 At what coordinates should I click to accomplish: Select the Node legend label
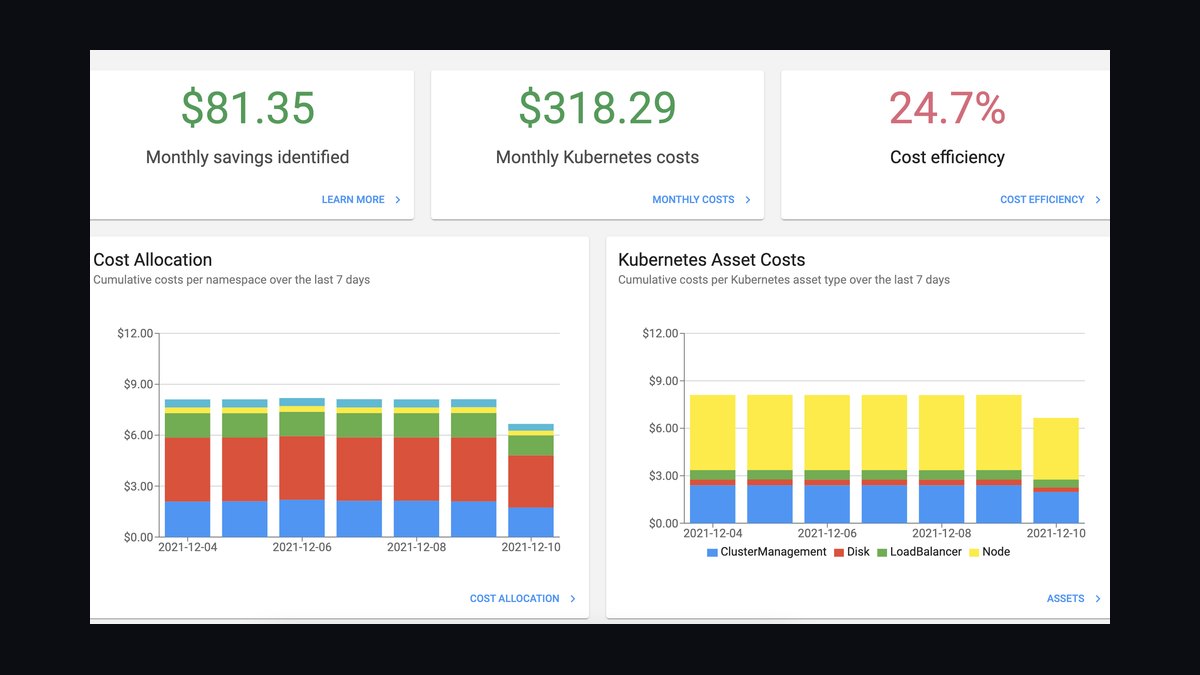996,552
